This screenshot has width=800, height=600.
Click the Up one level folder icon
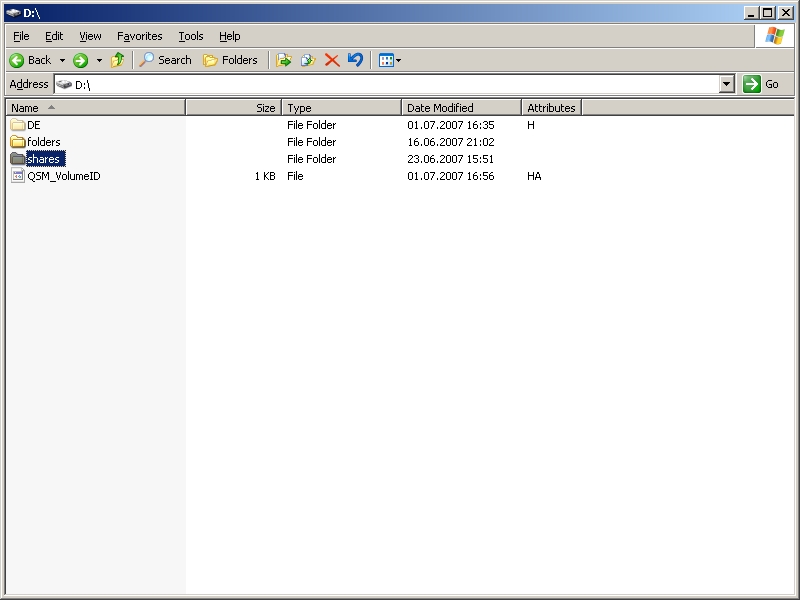click(x=118, y=60)
